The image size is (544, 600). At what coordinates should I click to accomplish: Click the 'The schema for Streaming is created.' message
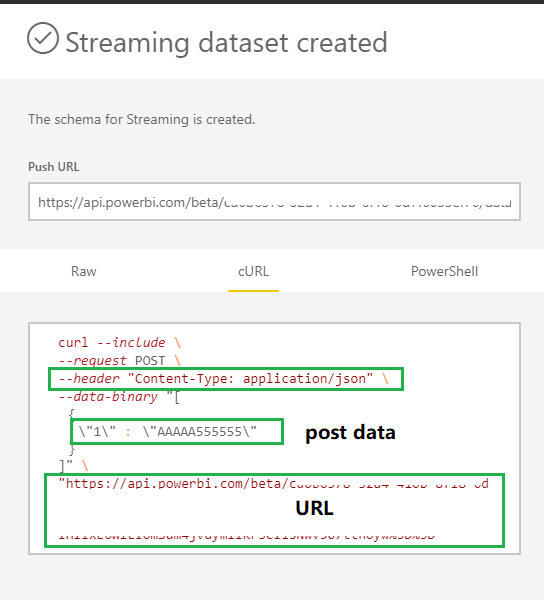click(x=142, y=119)
